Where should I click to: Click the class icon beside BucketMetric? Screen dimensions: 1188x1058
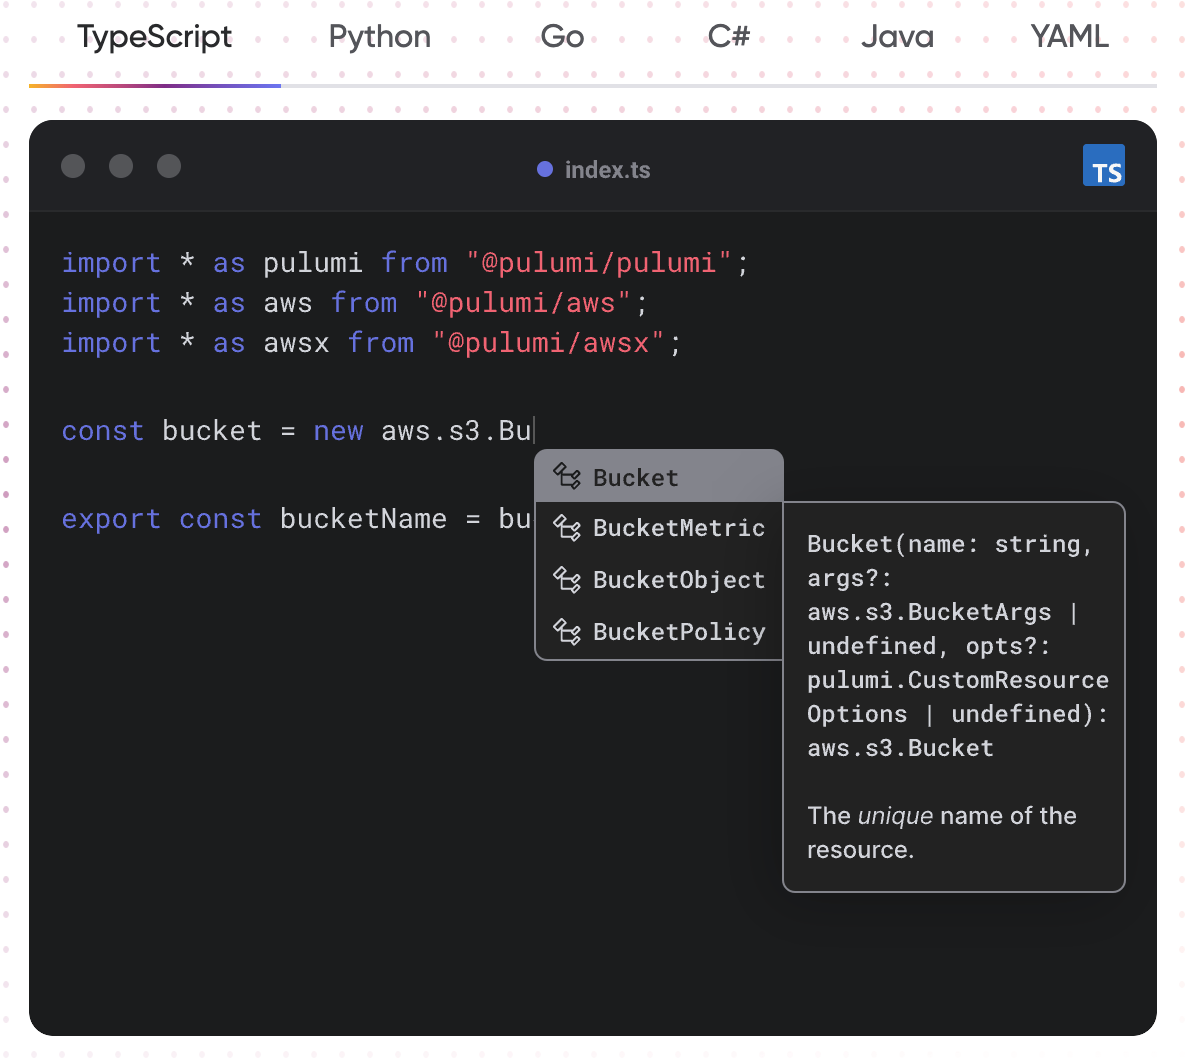[x=567, y=527]
